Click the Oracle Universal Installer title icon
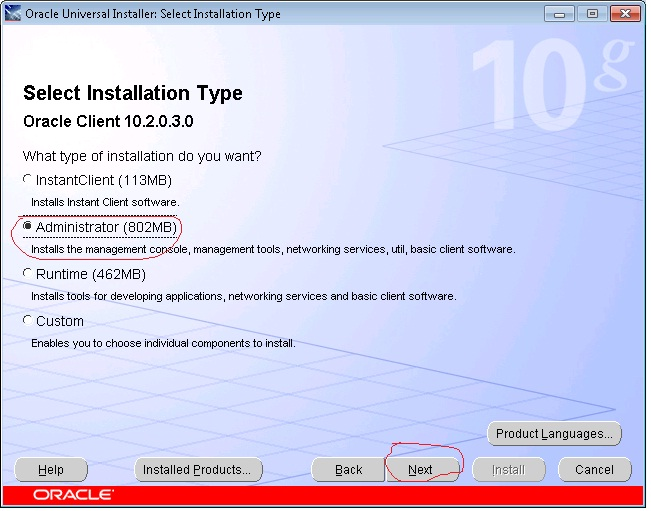This screenshot has width=651, height=511. (x=12, y=13)
